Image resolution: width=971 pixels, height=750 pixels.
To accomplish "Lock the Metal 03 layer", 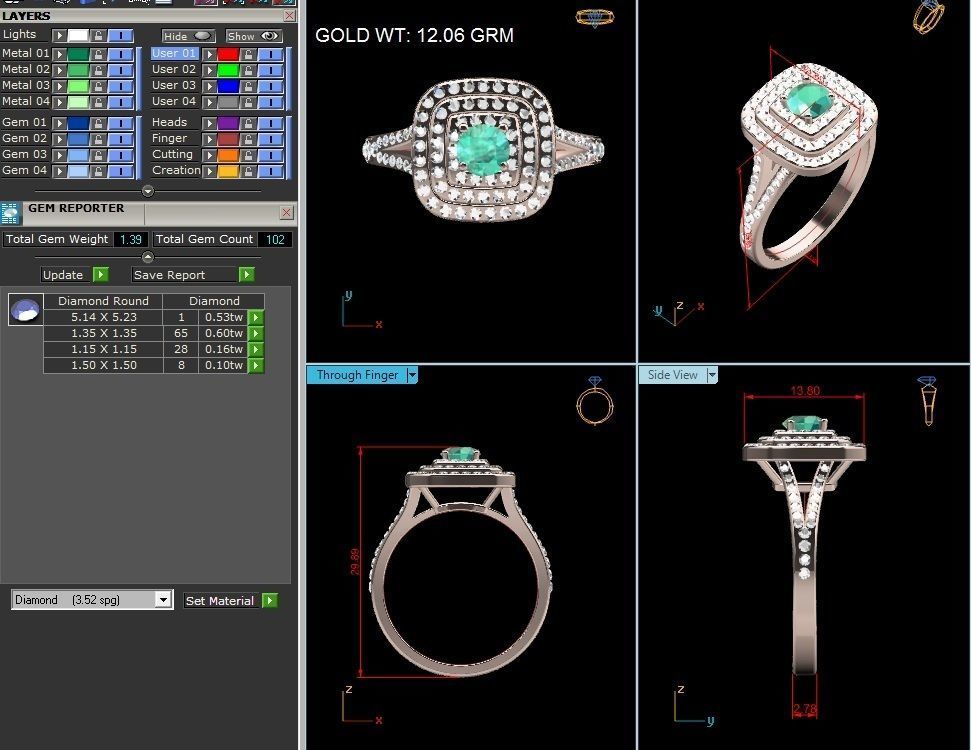I will point(98,86).
